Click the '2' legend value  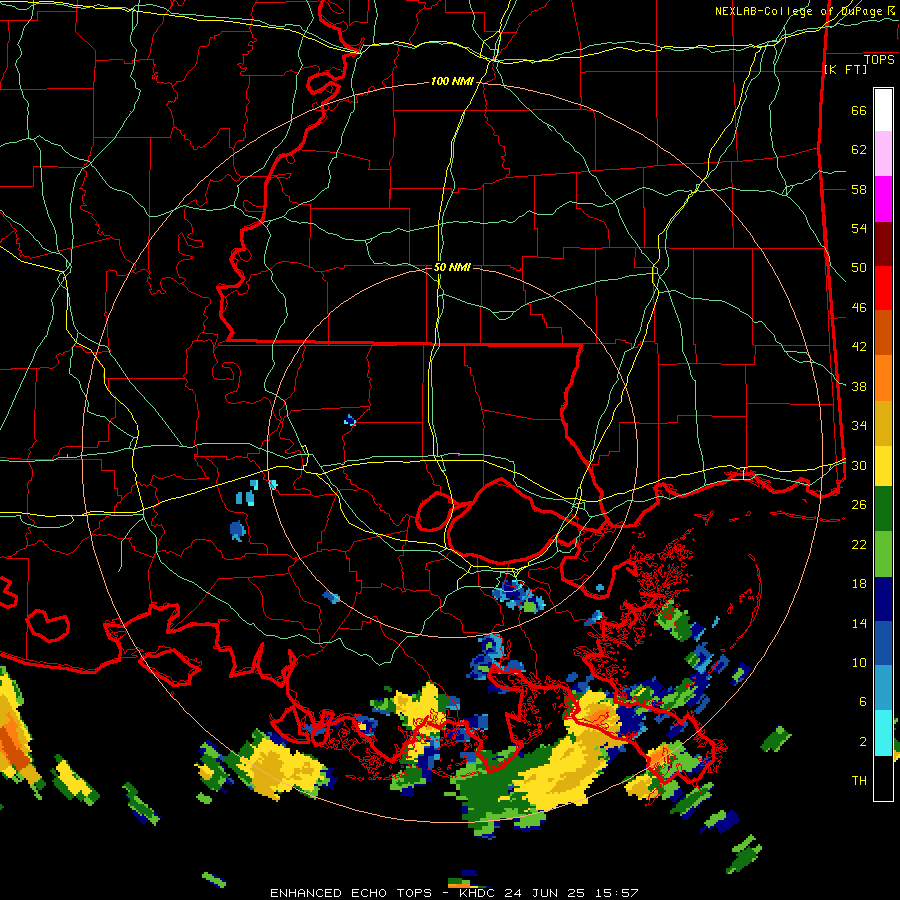[863, 741]
